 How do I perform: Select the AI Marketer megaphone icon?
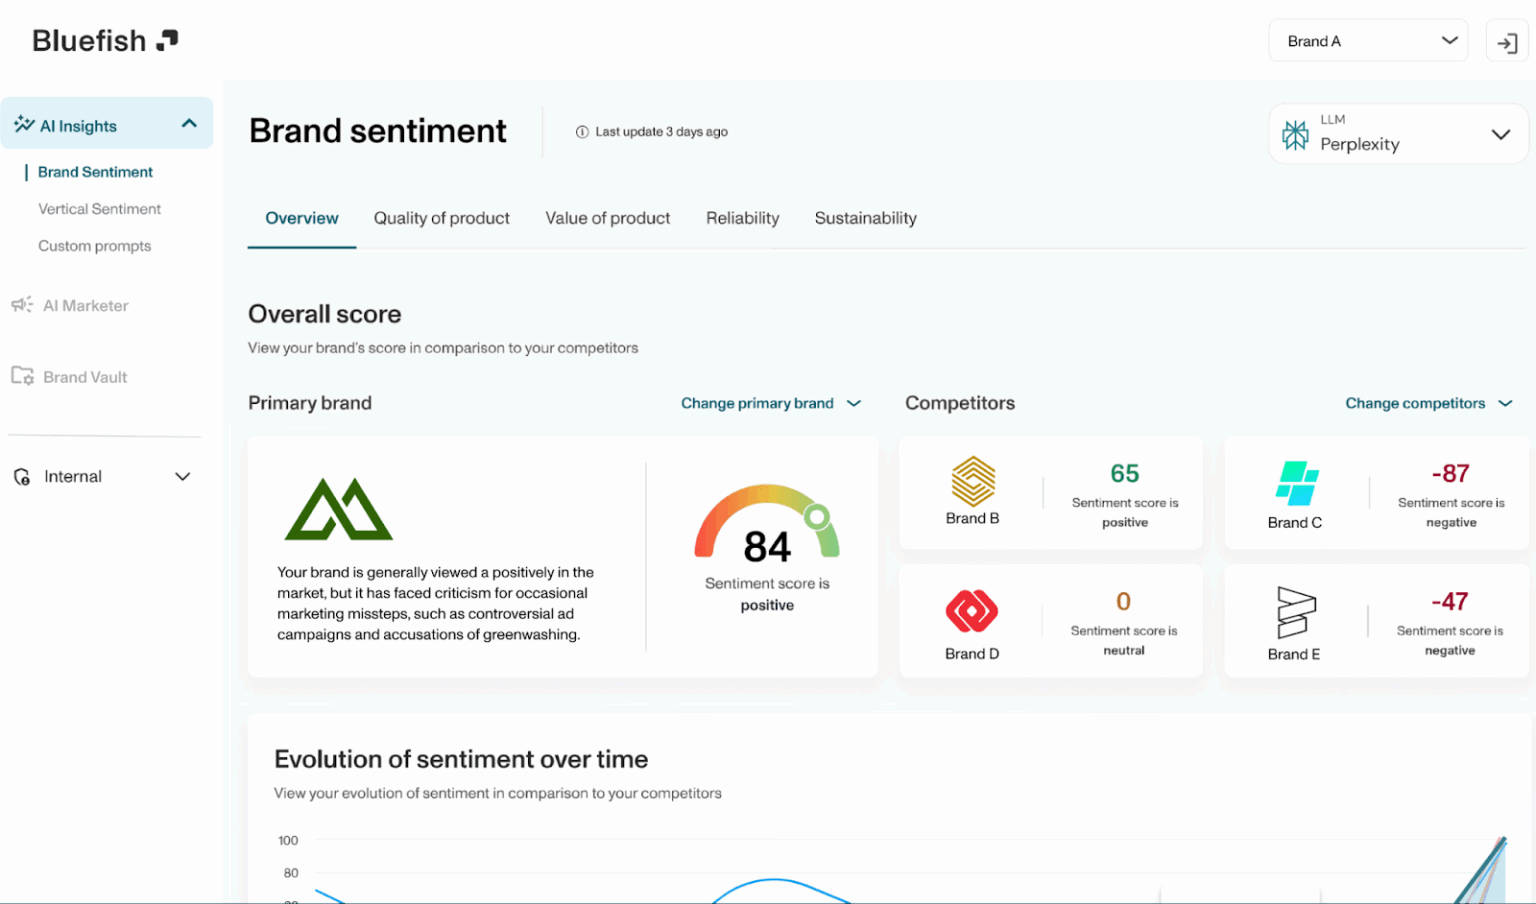(22, 305)
